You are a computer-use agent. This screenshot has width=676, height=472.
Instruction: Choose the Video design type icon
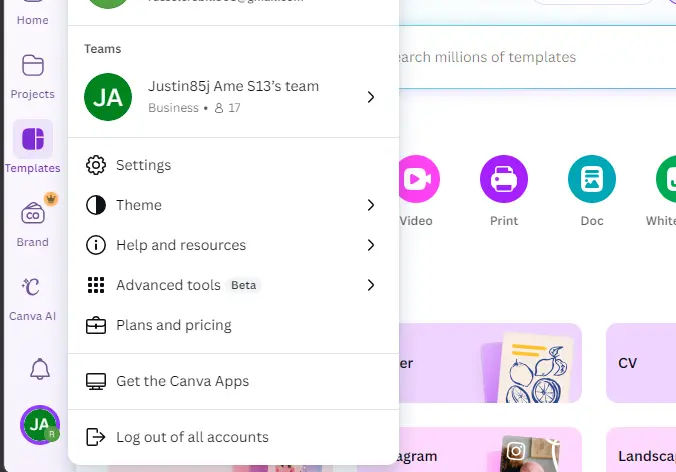(417, 179)
